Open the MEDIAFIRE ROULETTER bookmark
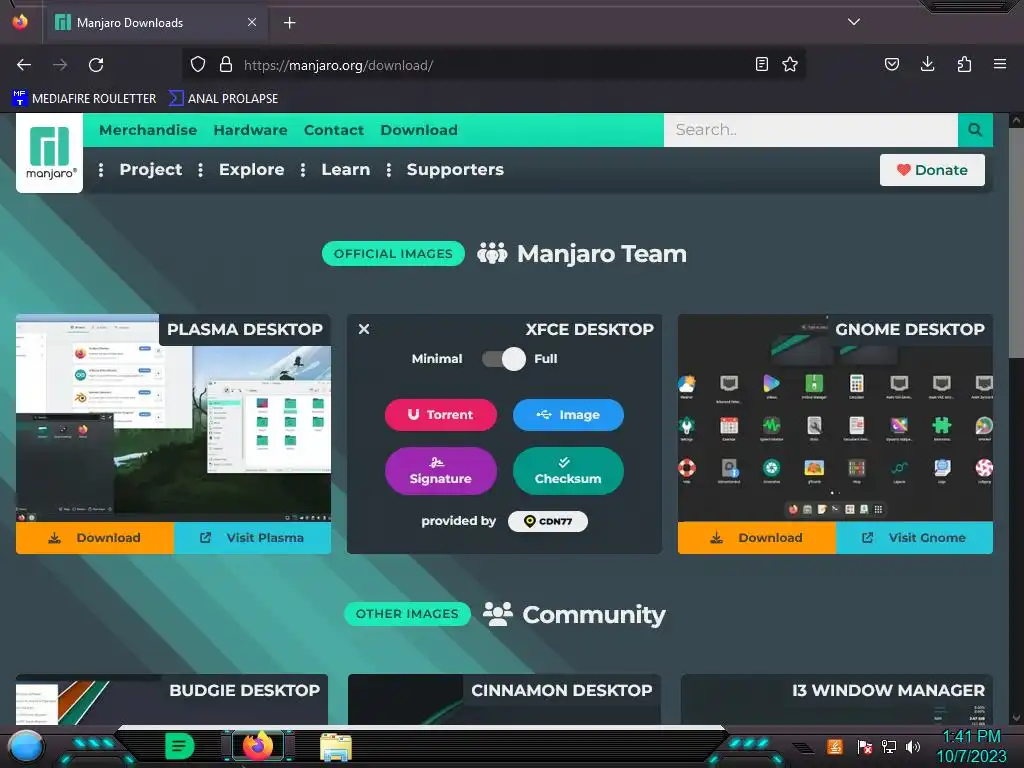 (84, 99)
